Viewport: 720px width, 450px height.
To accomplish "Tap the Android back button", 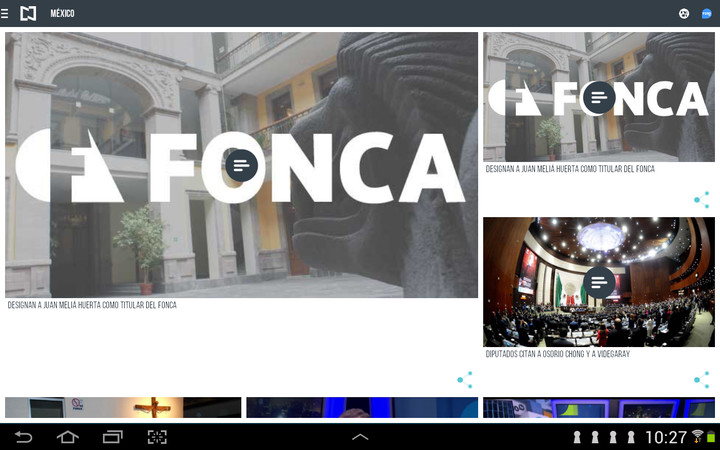I will (x=23, y=437).
